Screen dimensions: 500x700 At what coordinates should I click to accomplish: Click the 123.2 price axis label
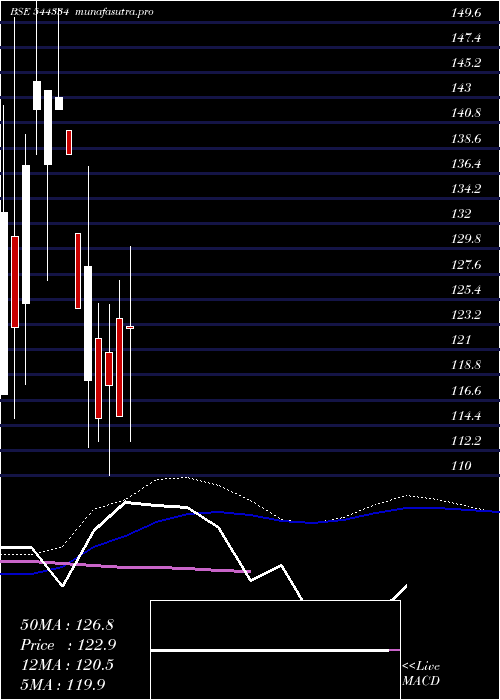click(x=466, y=315)
